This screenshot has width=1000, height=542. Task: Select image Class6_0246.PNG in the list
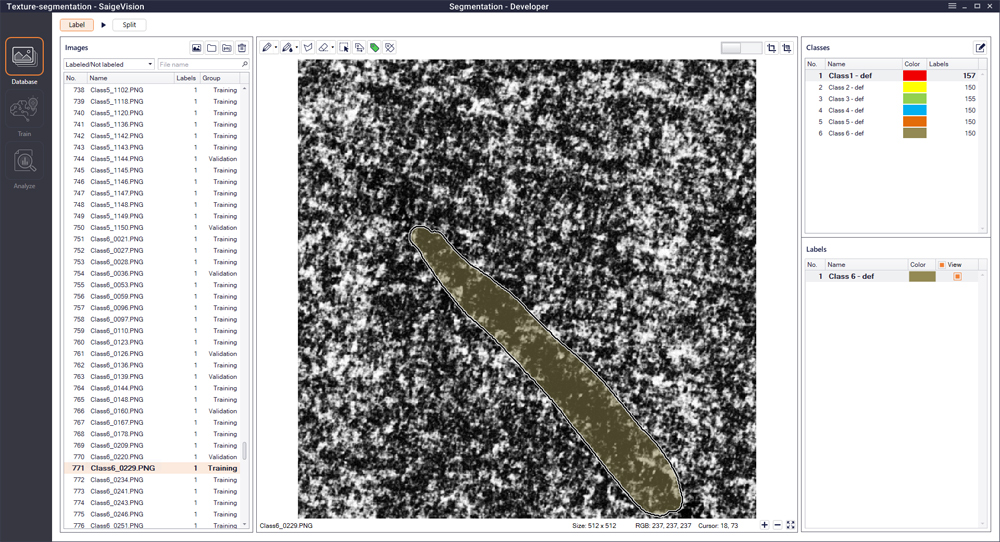(x=152, y=514)
